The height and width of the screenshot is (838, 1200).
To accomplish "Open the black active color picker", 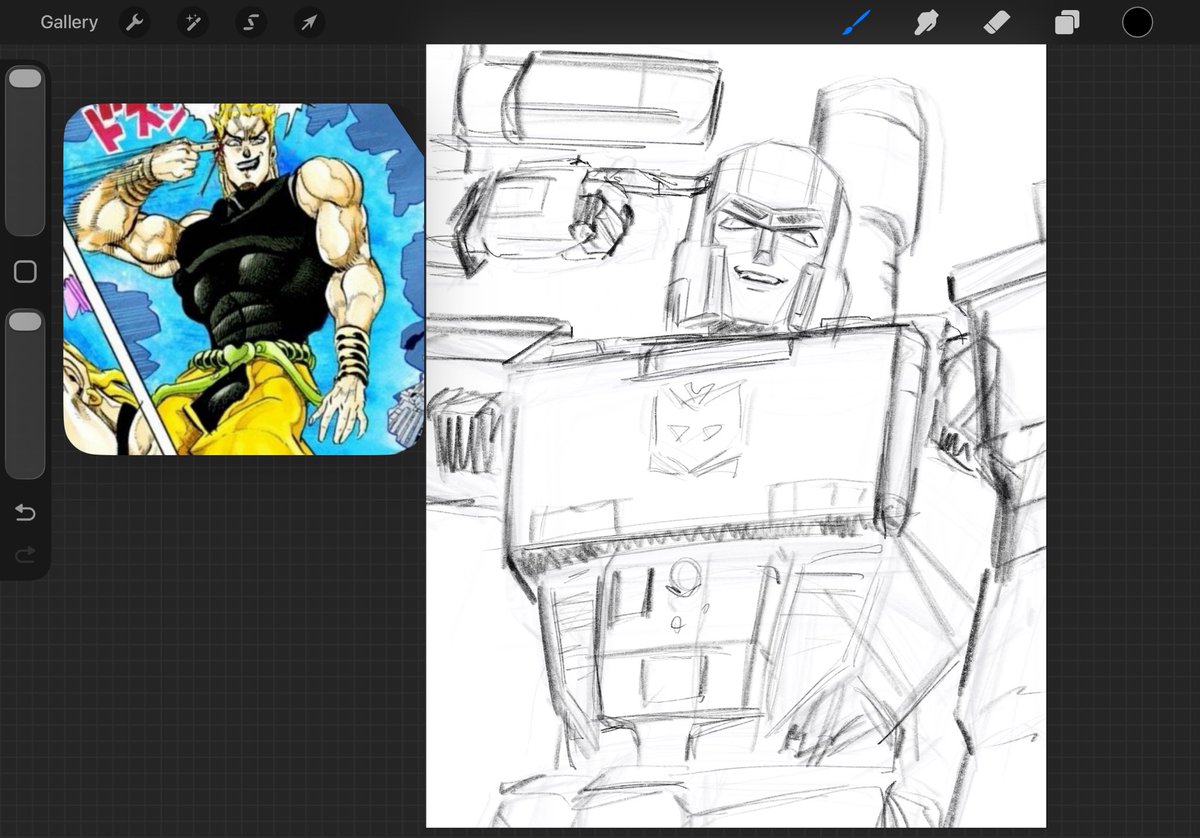I will click(x=1137, y=22).
